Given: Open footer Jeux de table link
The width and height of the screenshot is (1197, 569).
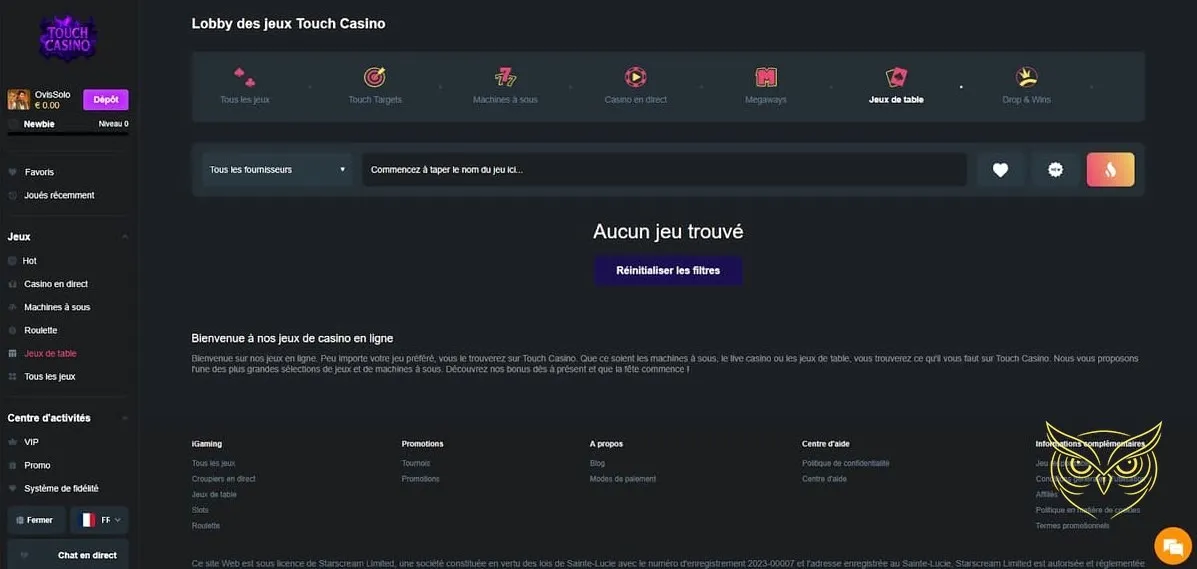Looking at the screenshot, I should 215,495.
